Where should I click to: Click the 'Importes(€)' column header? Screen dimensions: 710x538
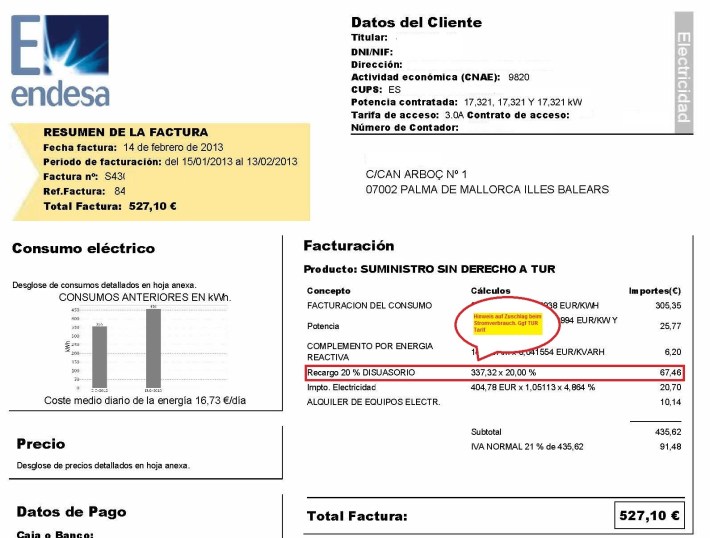(x=655, y=291)
